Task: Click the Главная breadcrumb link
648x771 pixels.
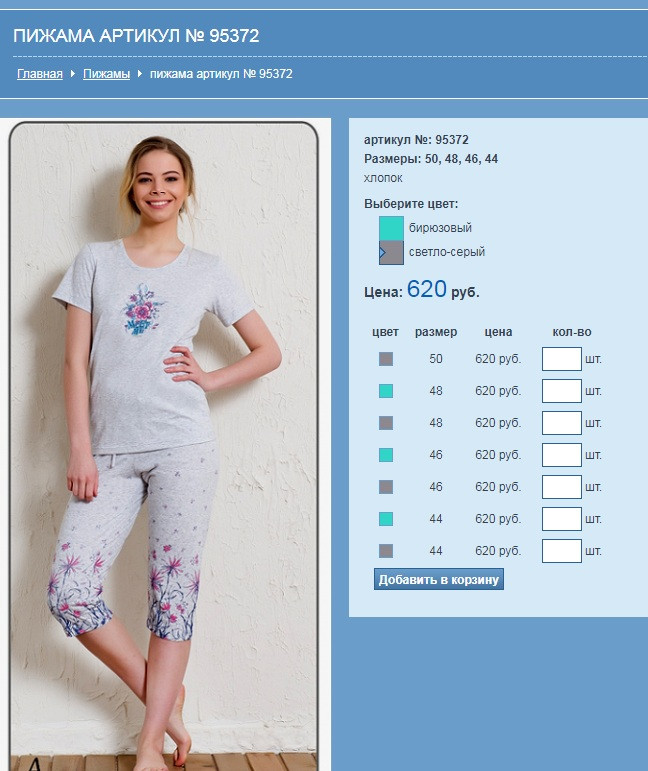Action: pyautogui.click(x=40, y=74)
